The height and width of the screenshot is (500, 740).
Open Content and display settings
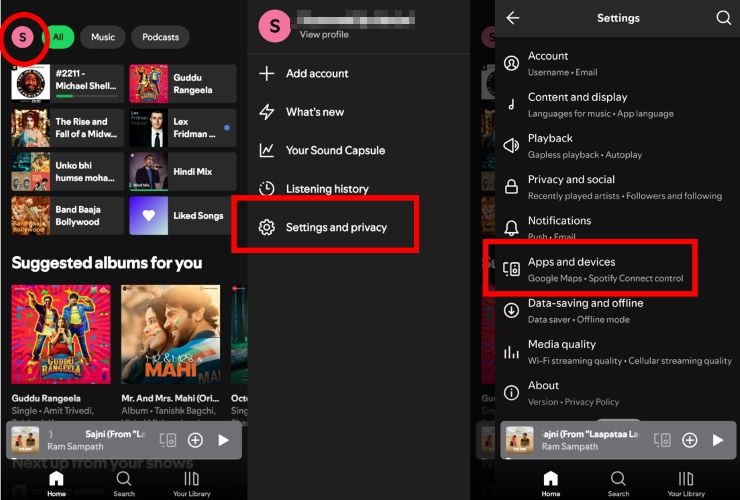617,104
